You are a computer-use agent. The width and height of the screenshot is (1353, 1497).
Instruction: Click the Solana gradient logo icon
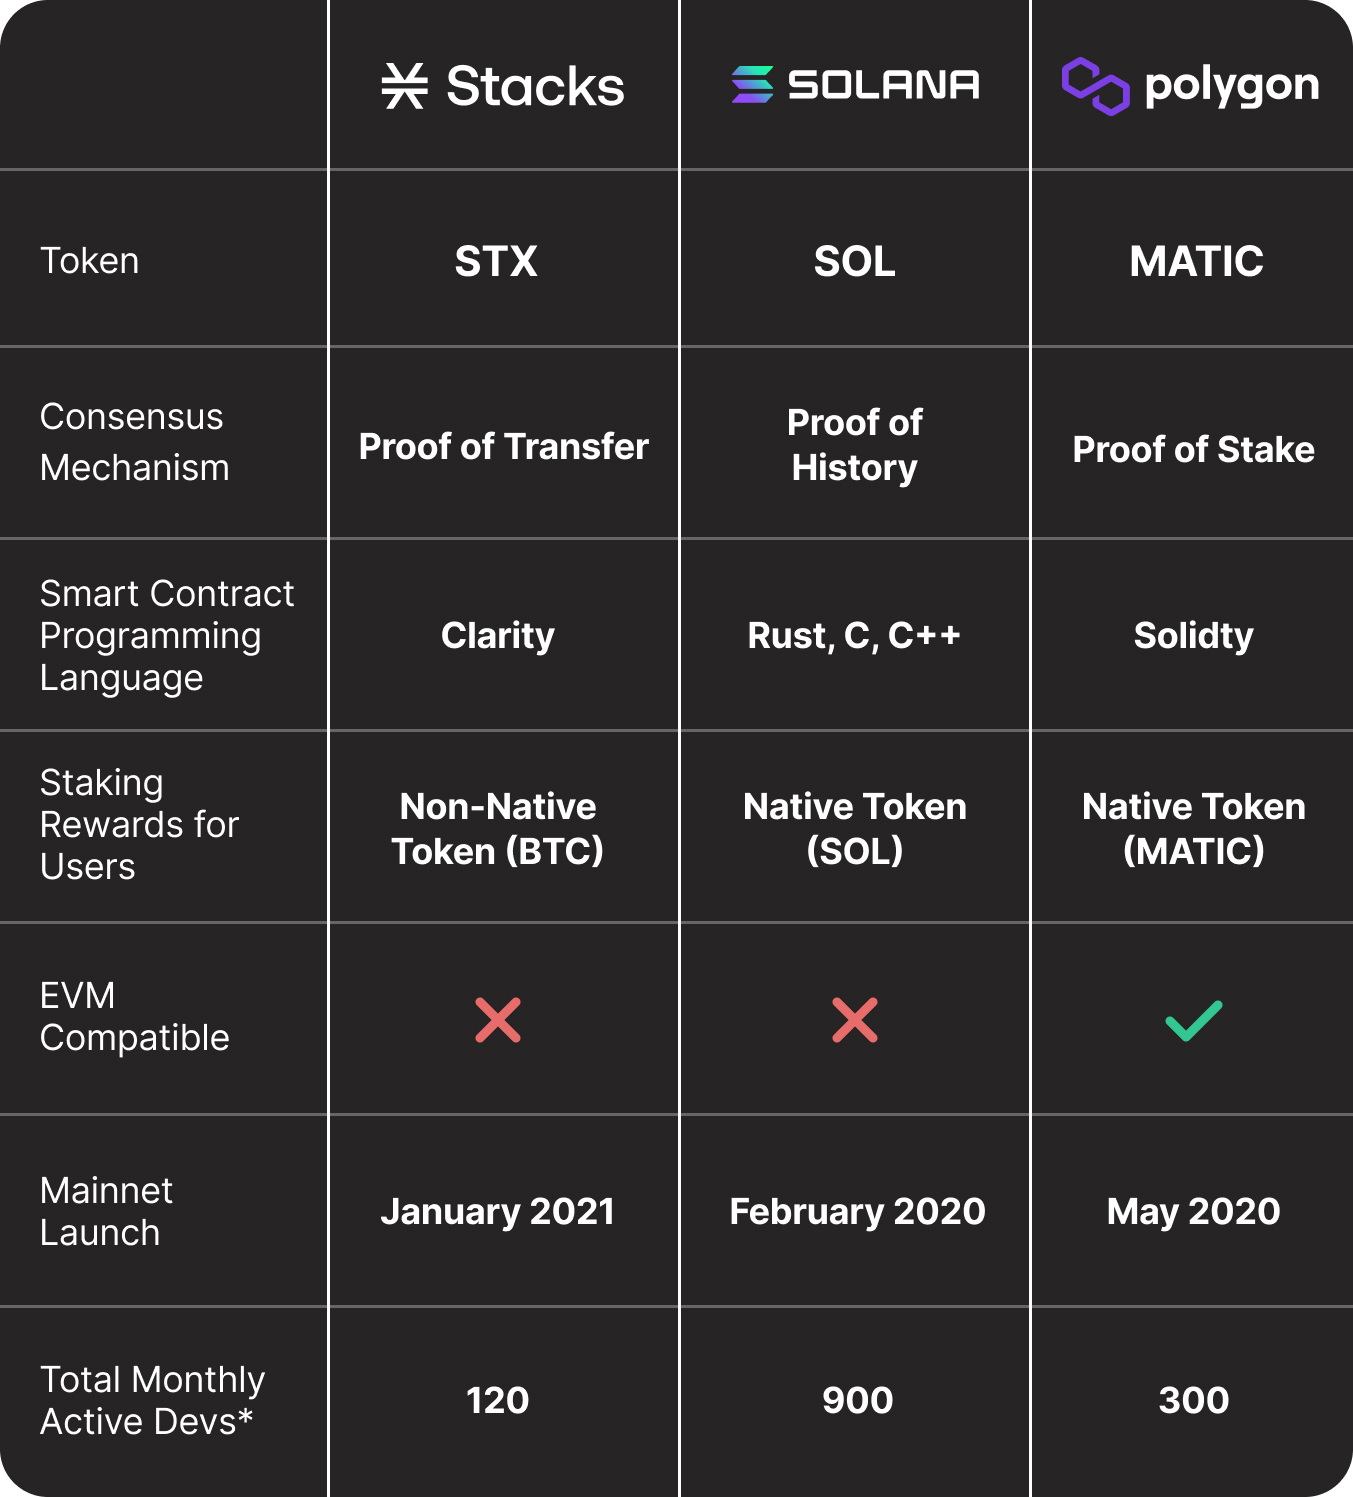click(752, 85)
